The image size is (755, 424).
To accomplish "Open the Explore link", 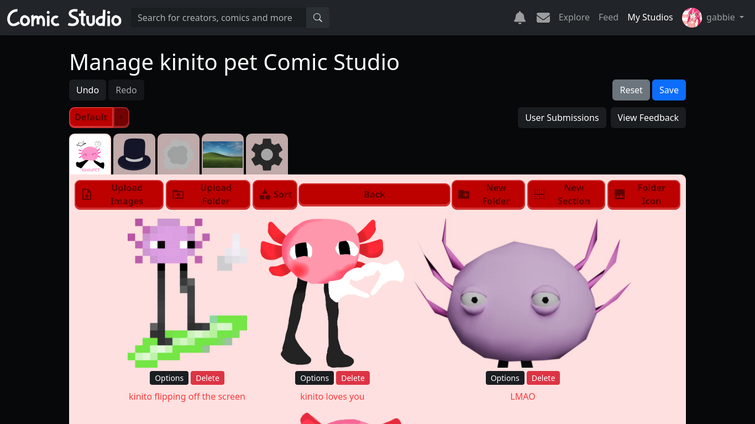I will tap(574, 17).
